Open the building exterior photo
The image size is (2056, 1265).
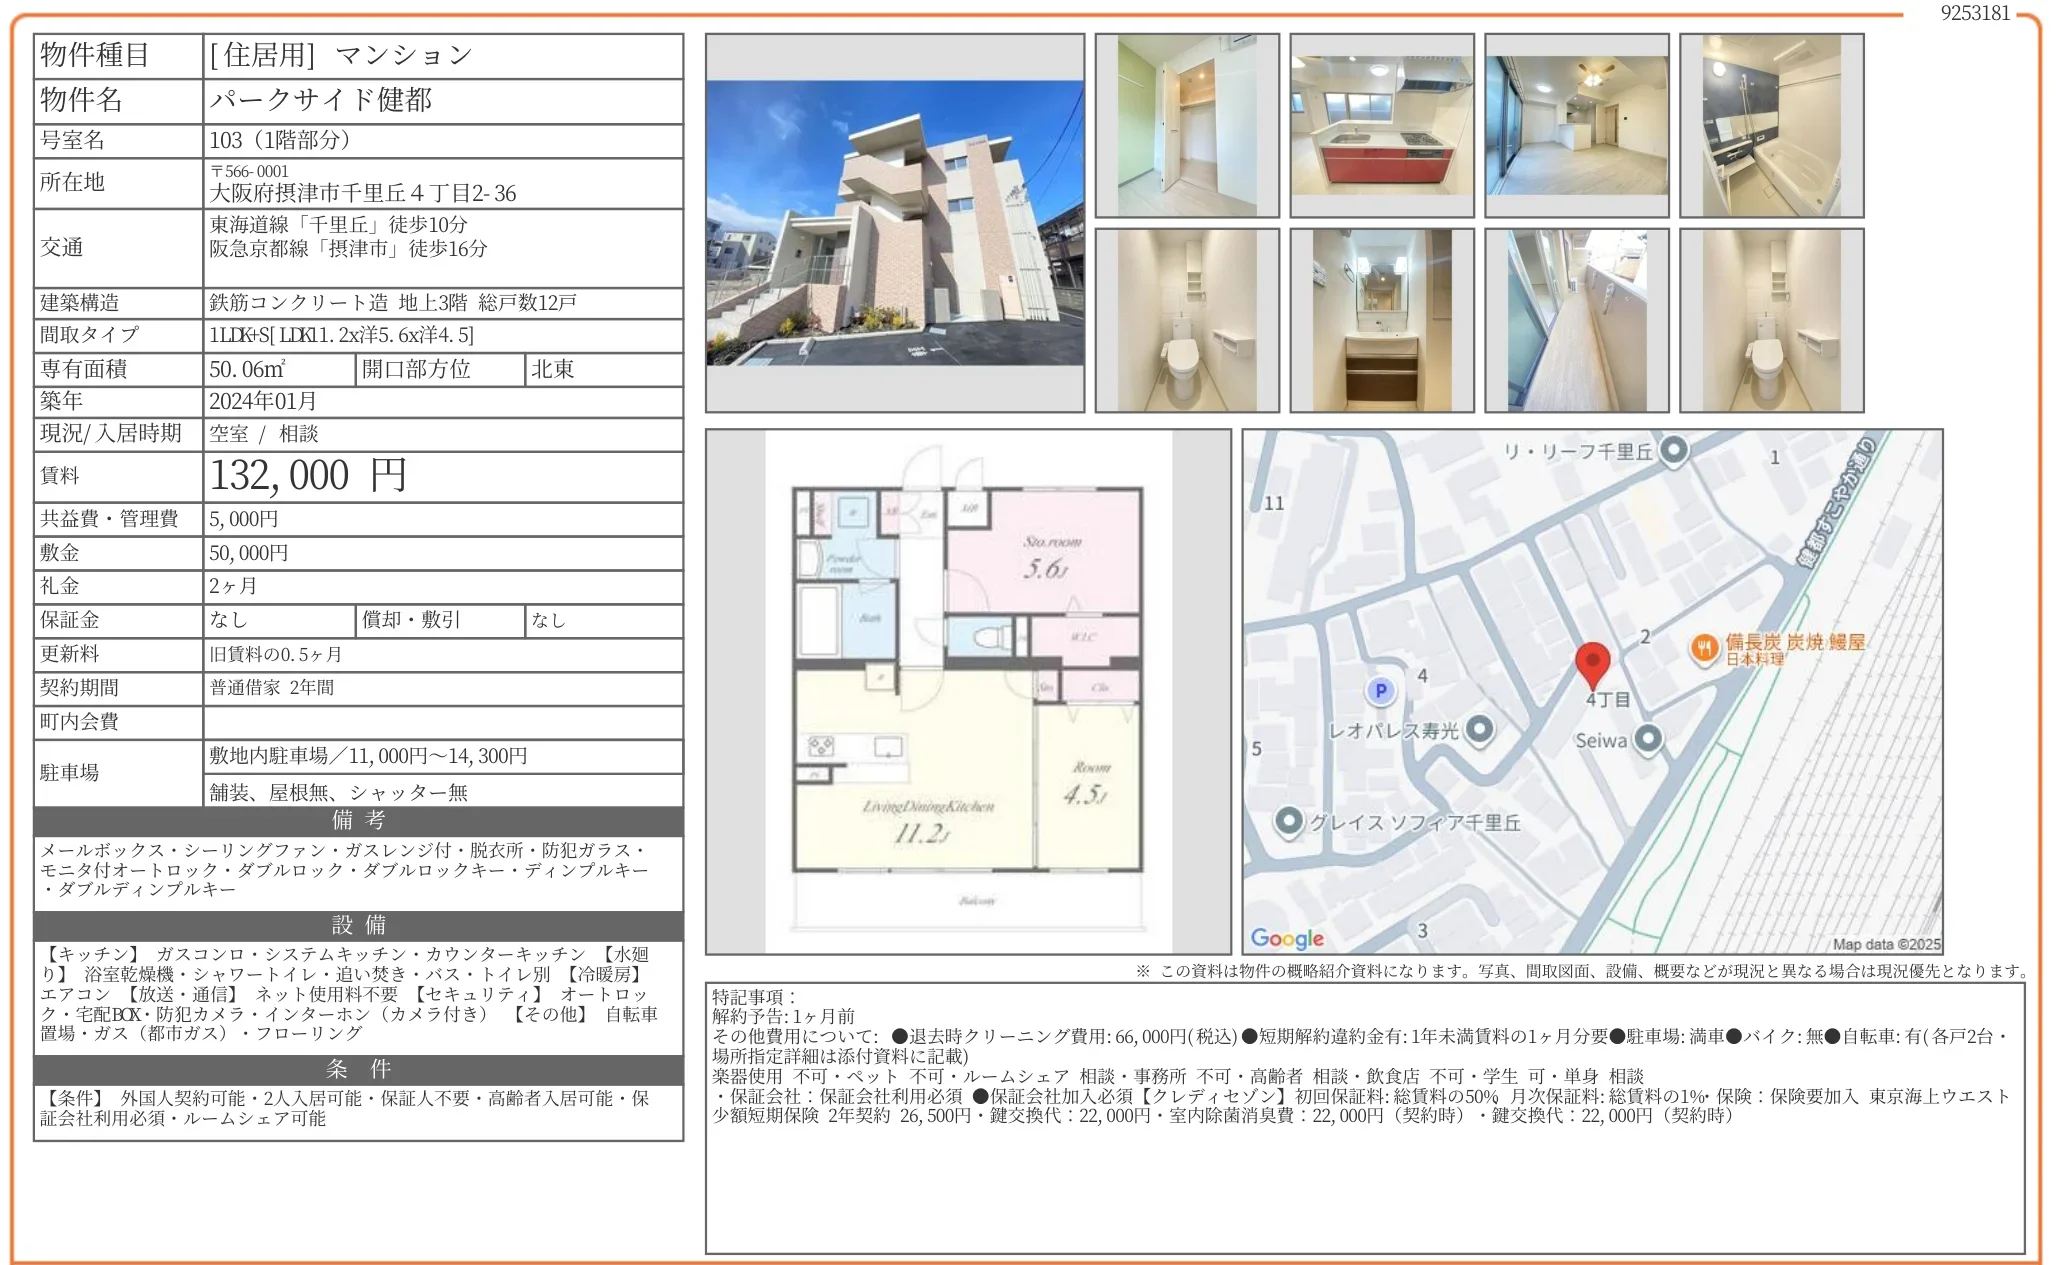point(895,225)
